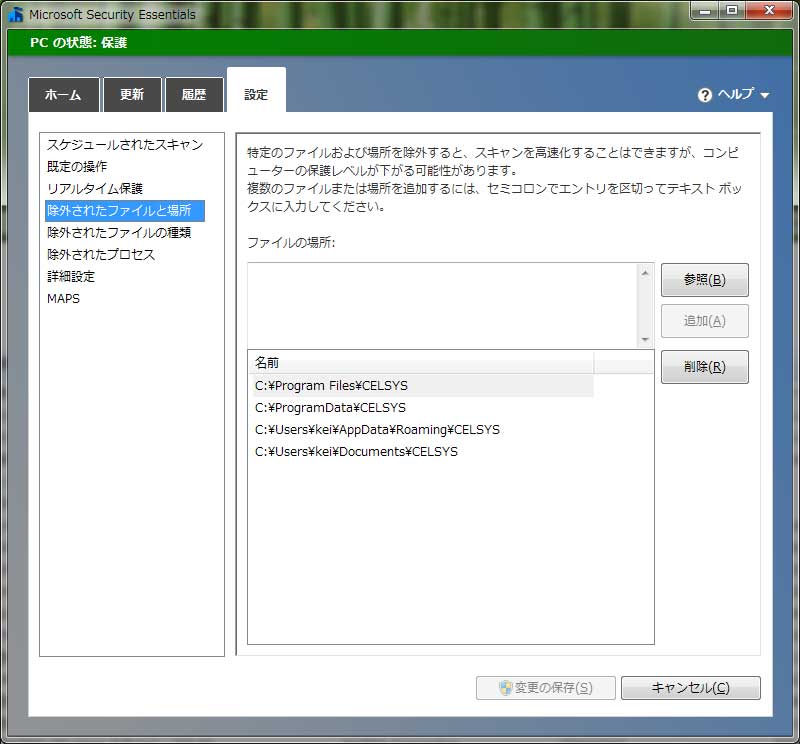Image resolution: width=800 pixels, height=744 pixels.
Task: Maximize the Security Essentials window
Action: pyautogui.click(x=732, y=11)
